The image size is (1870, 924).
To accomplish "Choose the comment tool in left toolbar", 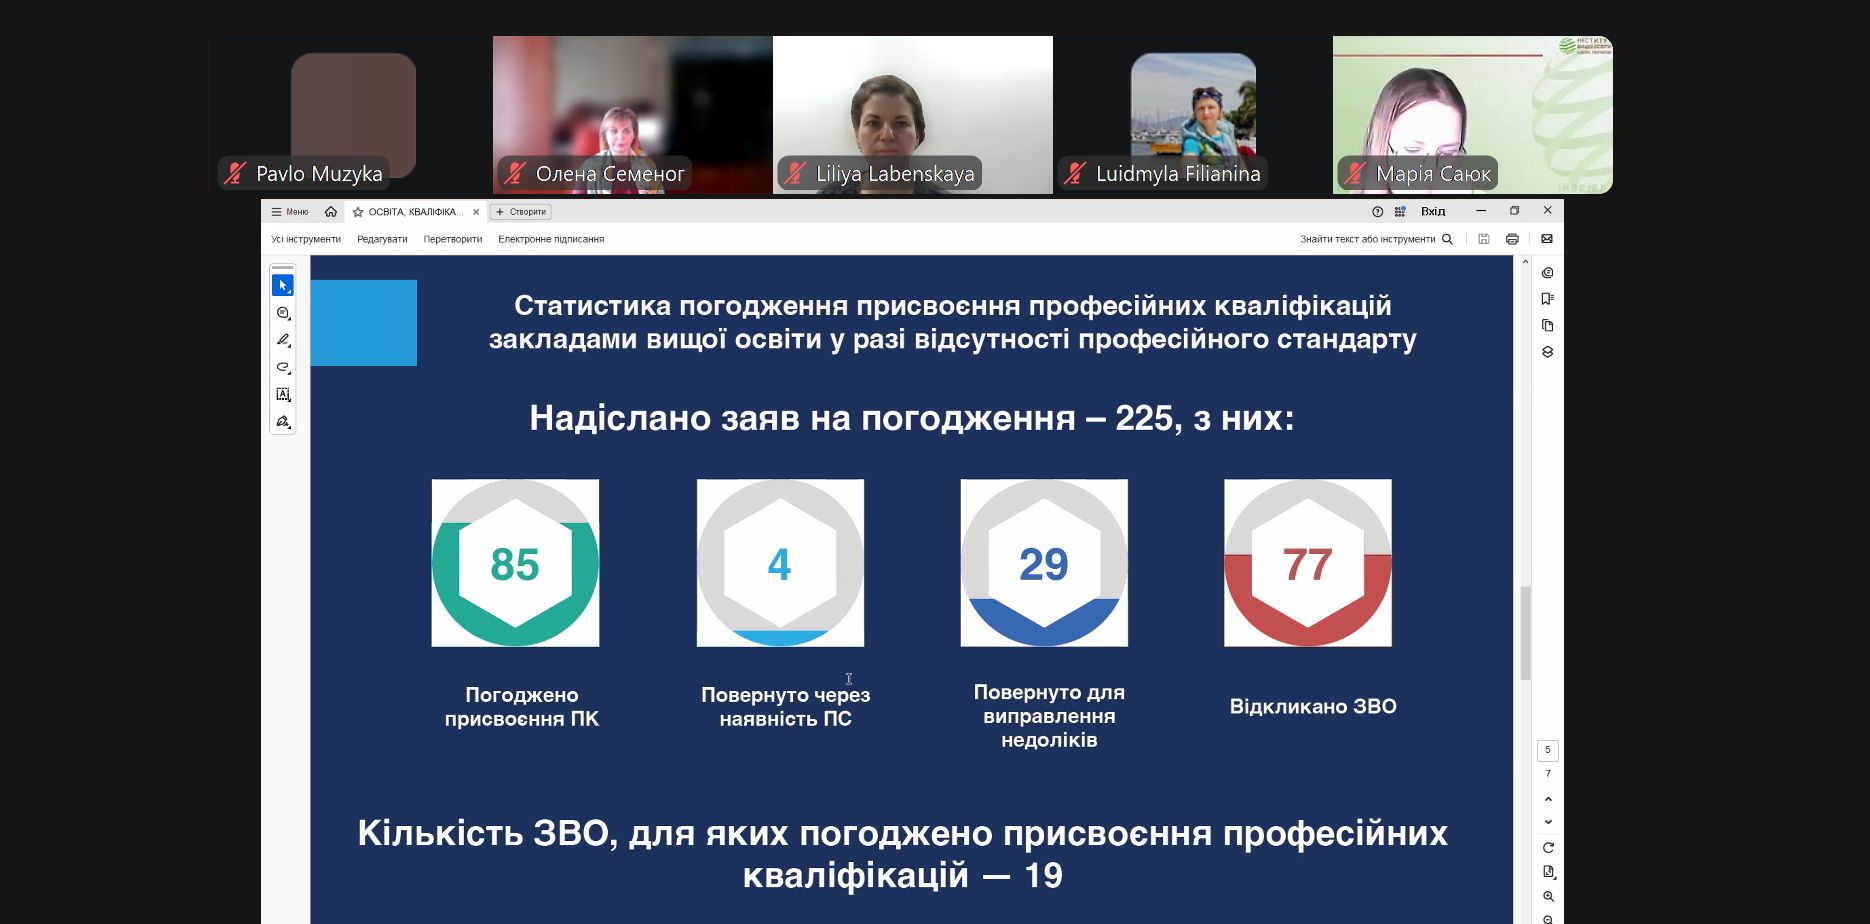I will point(283,313).
